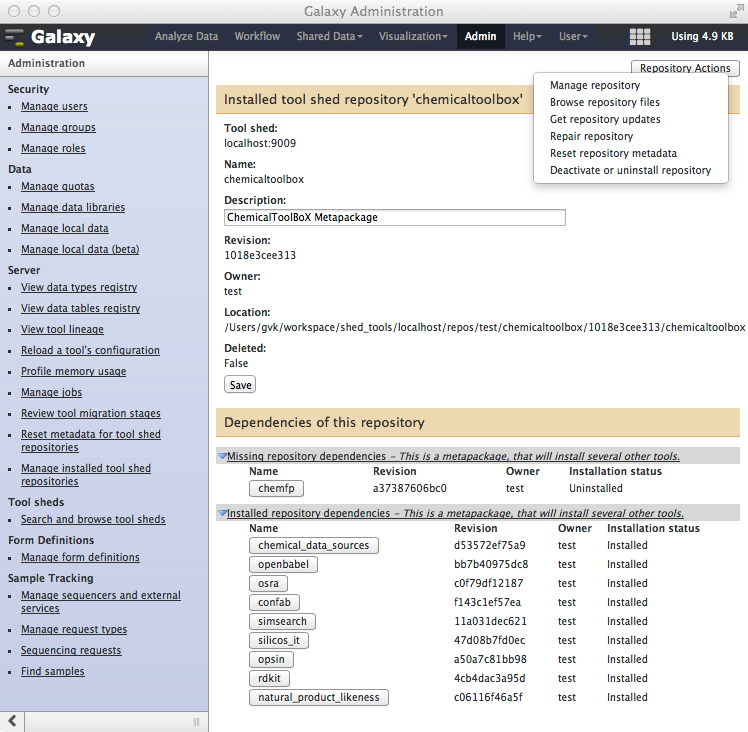Choose Browse repository files menu entry
The height and width of the screenshot is (732, 748).
604,102
